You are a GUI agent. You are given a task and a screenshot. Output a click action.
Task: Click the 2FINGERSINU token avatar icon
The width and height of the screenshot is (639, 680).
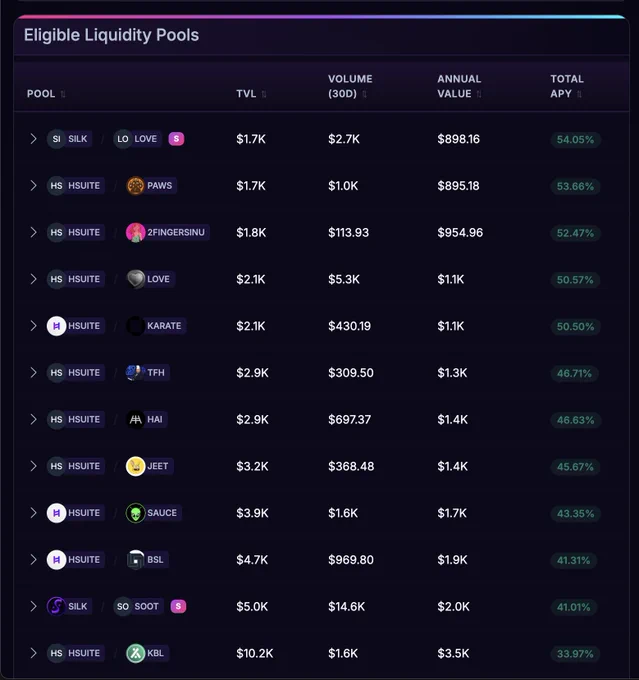tap(135, 233)
